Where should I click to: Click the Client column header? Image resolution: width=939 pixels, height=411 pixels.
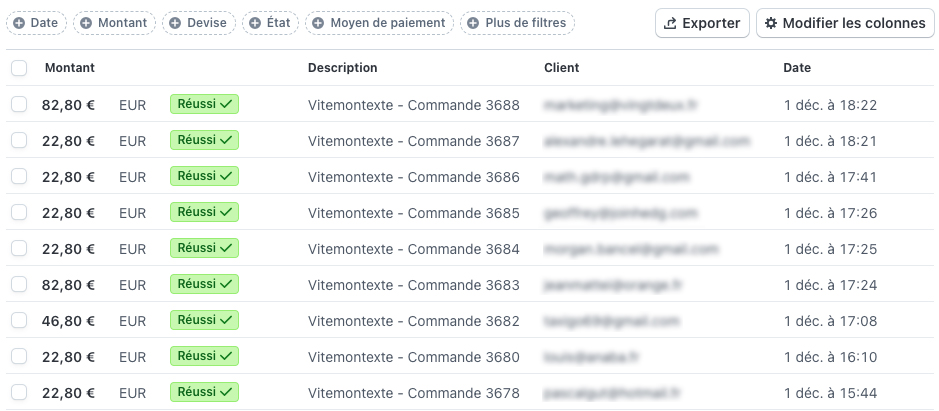click(x=562, y=68)
